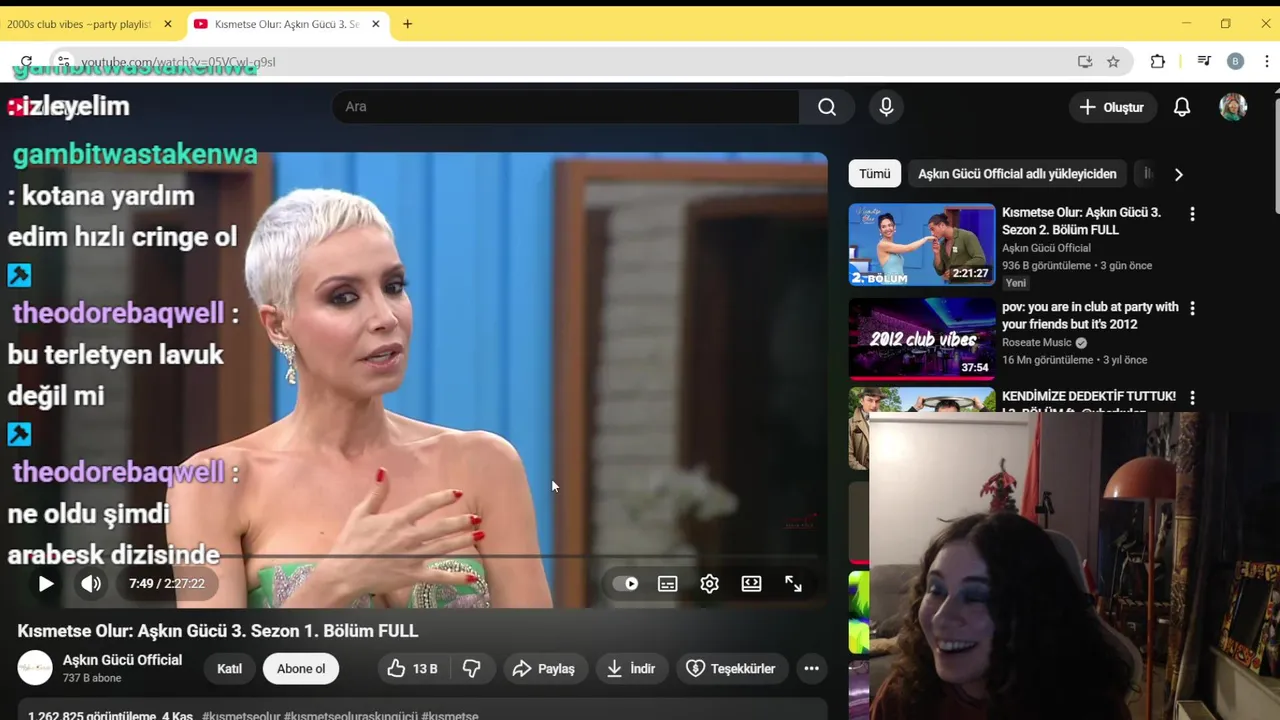Screen dimensions: 1280x720
Task: Play the paused video
Action: coord(46,584)
